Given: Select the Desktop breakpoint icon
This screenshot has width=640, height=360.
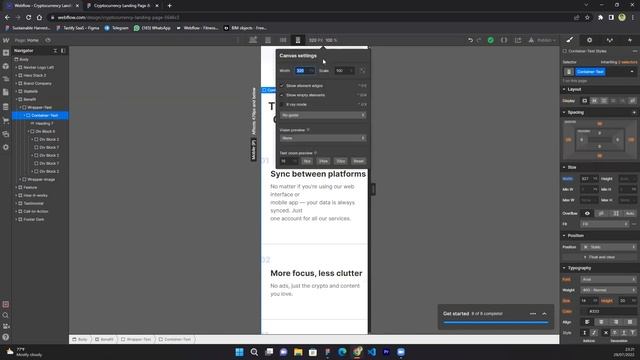Looking at the screenshot, I should pyautogui.click(x=253, y=40).
